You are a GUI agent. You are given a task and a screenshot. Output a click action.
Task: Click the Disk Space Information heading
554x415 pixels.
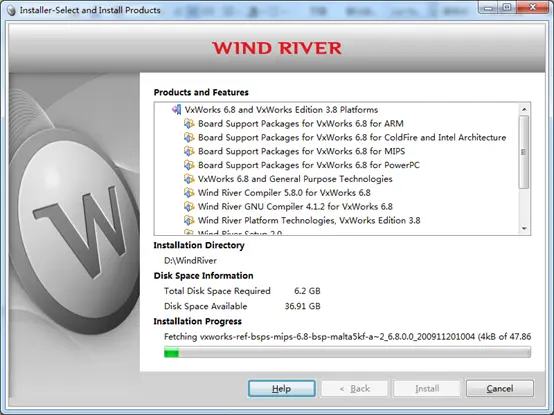point(204,275)
